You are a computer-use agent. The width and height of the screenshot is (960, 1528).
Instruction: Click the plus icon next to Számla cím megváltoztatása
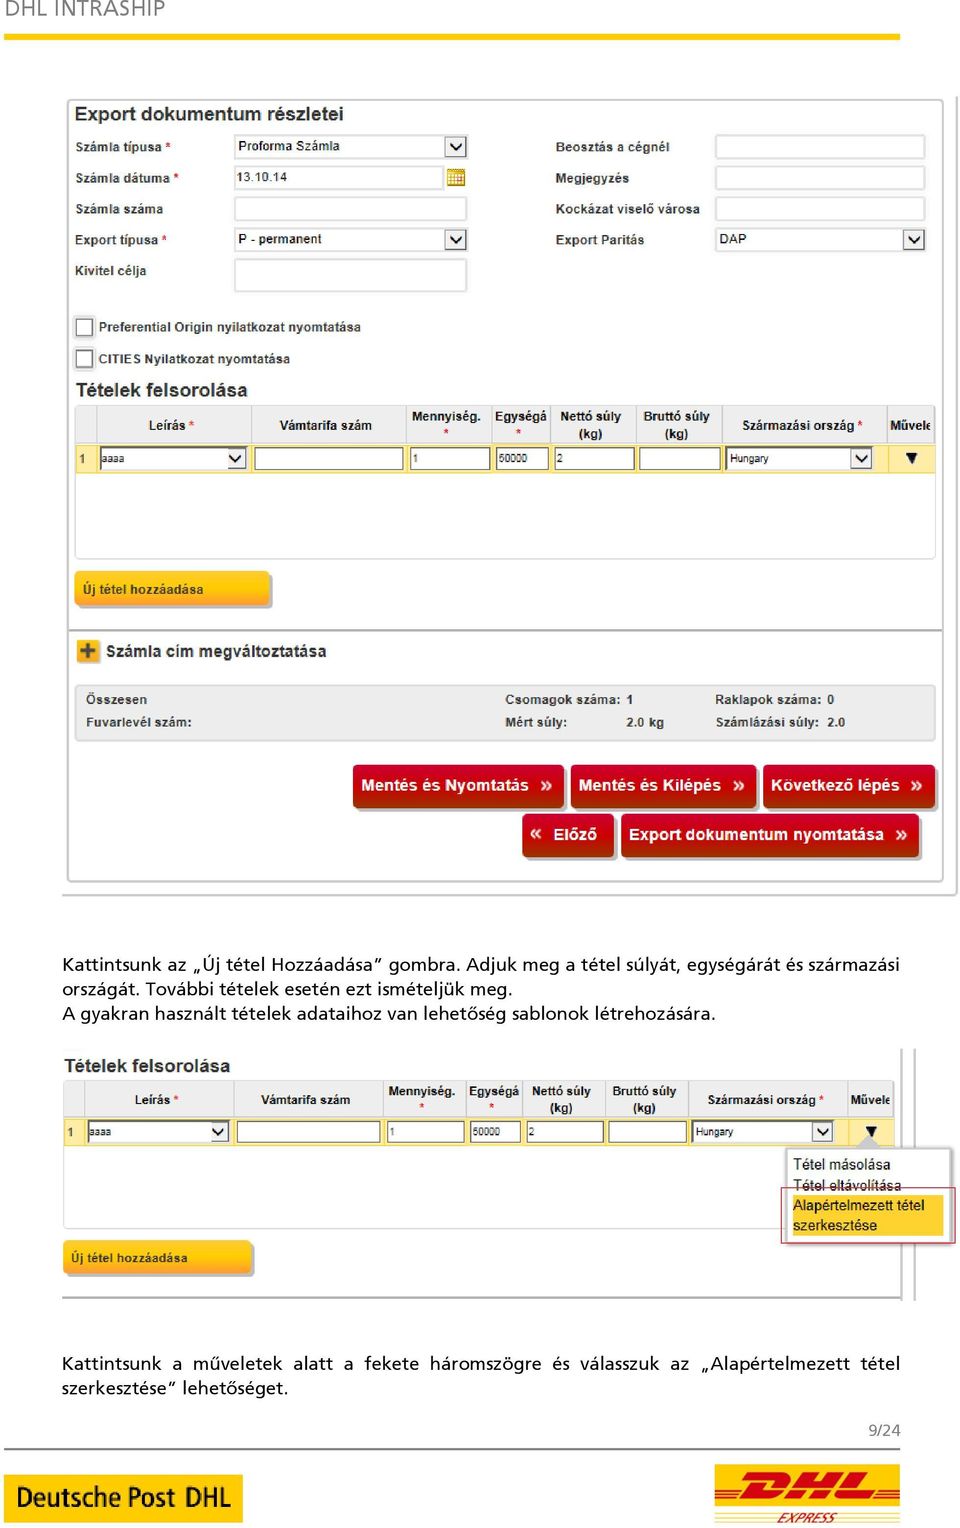click(88, 651)
